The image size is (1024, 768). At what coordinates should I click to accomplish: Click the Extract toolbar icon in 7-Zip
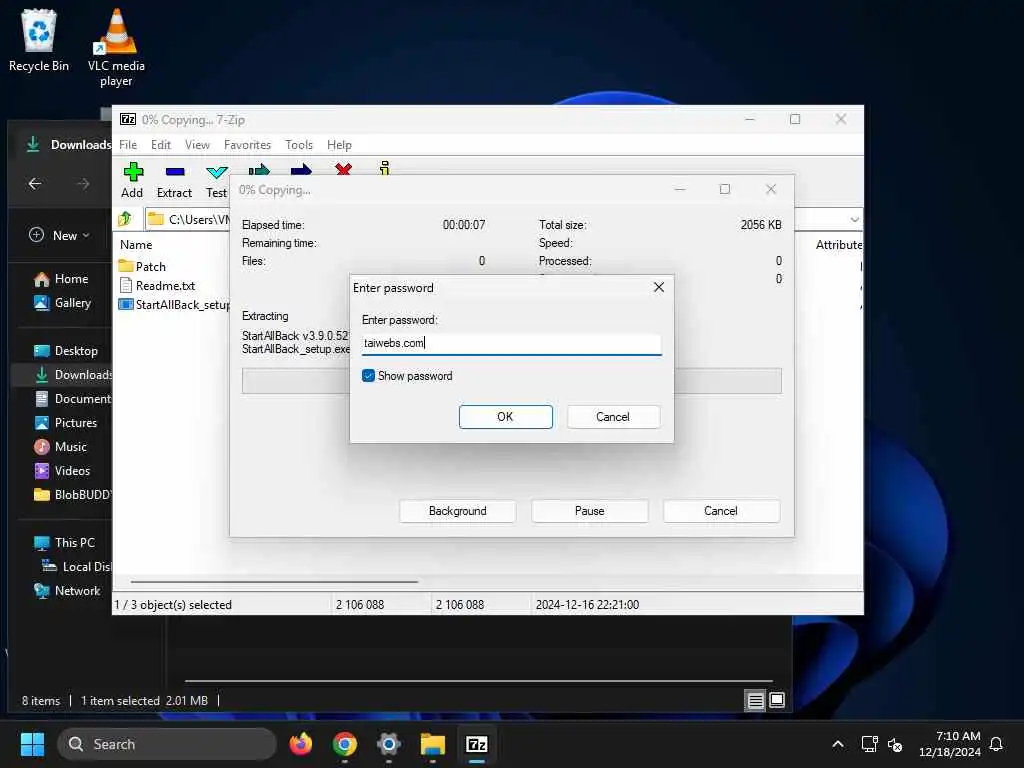click(174, 180)
